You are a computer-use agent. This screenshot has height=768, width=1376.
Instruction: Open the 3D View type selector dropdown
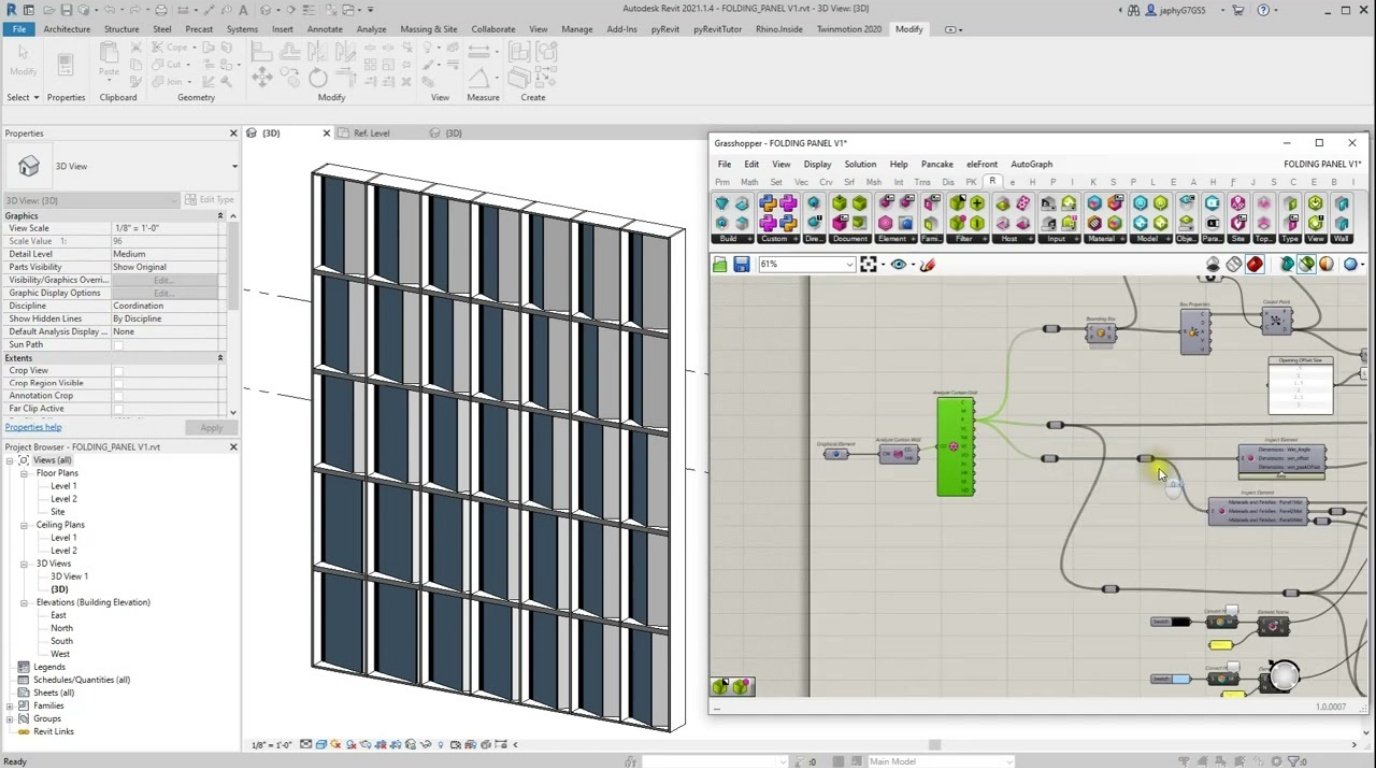pos(234,166)
